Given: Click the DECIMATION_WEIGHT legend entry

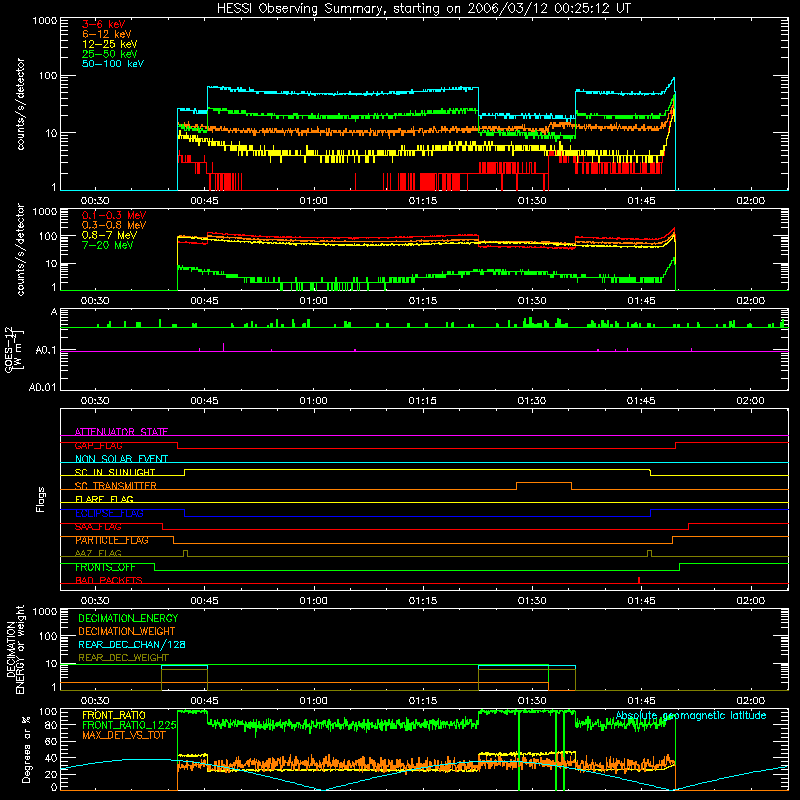Looking at the screenshot, I should [127, 631].
